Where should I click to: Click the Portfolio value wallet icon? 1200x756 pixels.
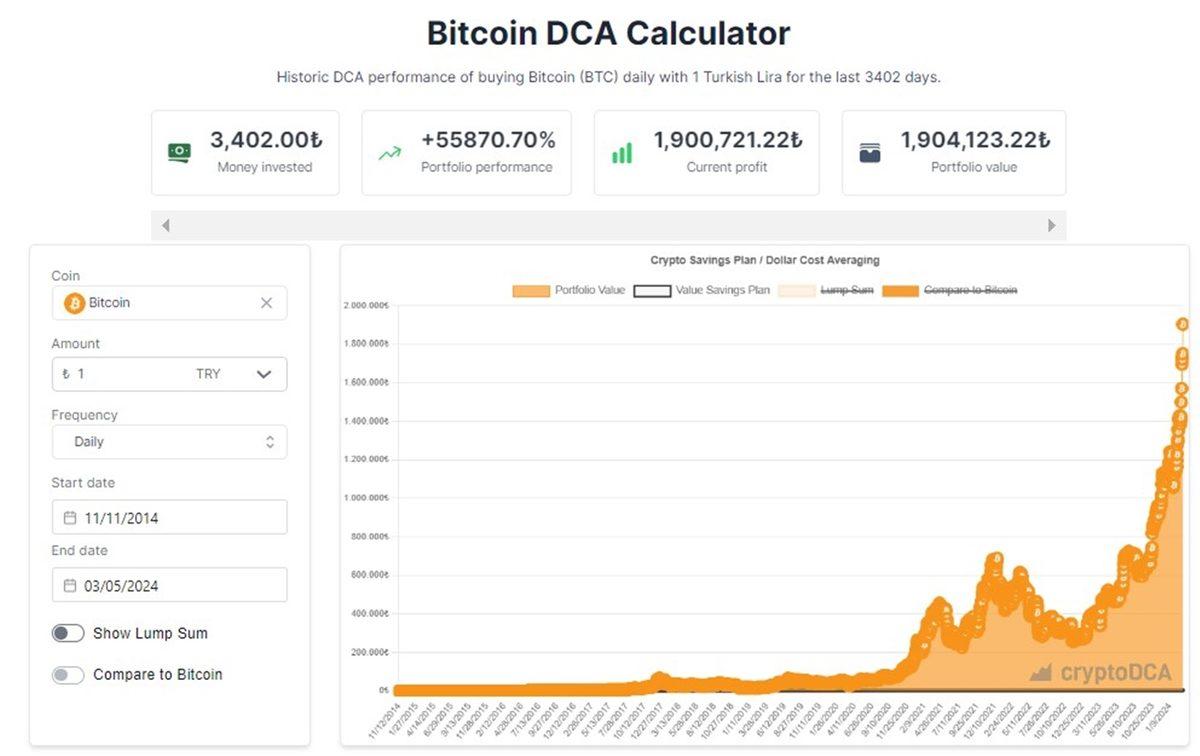tap(872, 152)
